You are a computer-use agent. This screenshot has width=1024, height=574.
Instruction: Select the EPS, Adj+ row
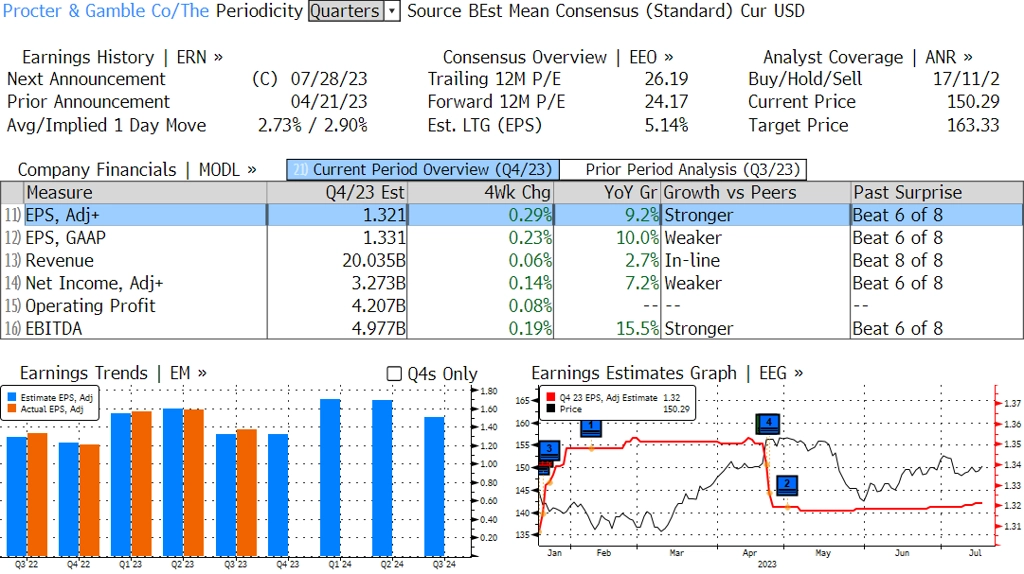pos(512,215)
